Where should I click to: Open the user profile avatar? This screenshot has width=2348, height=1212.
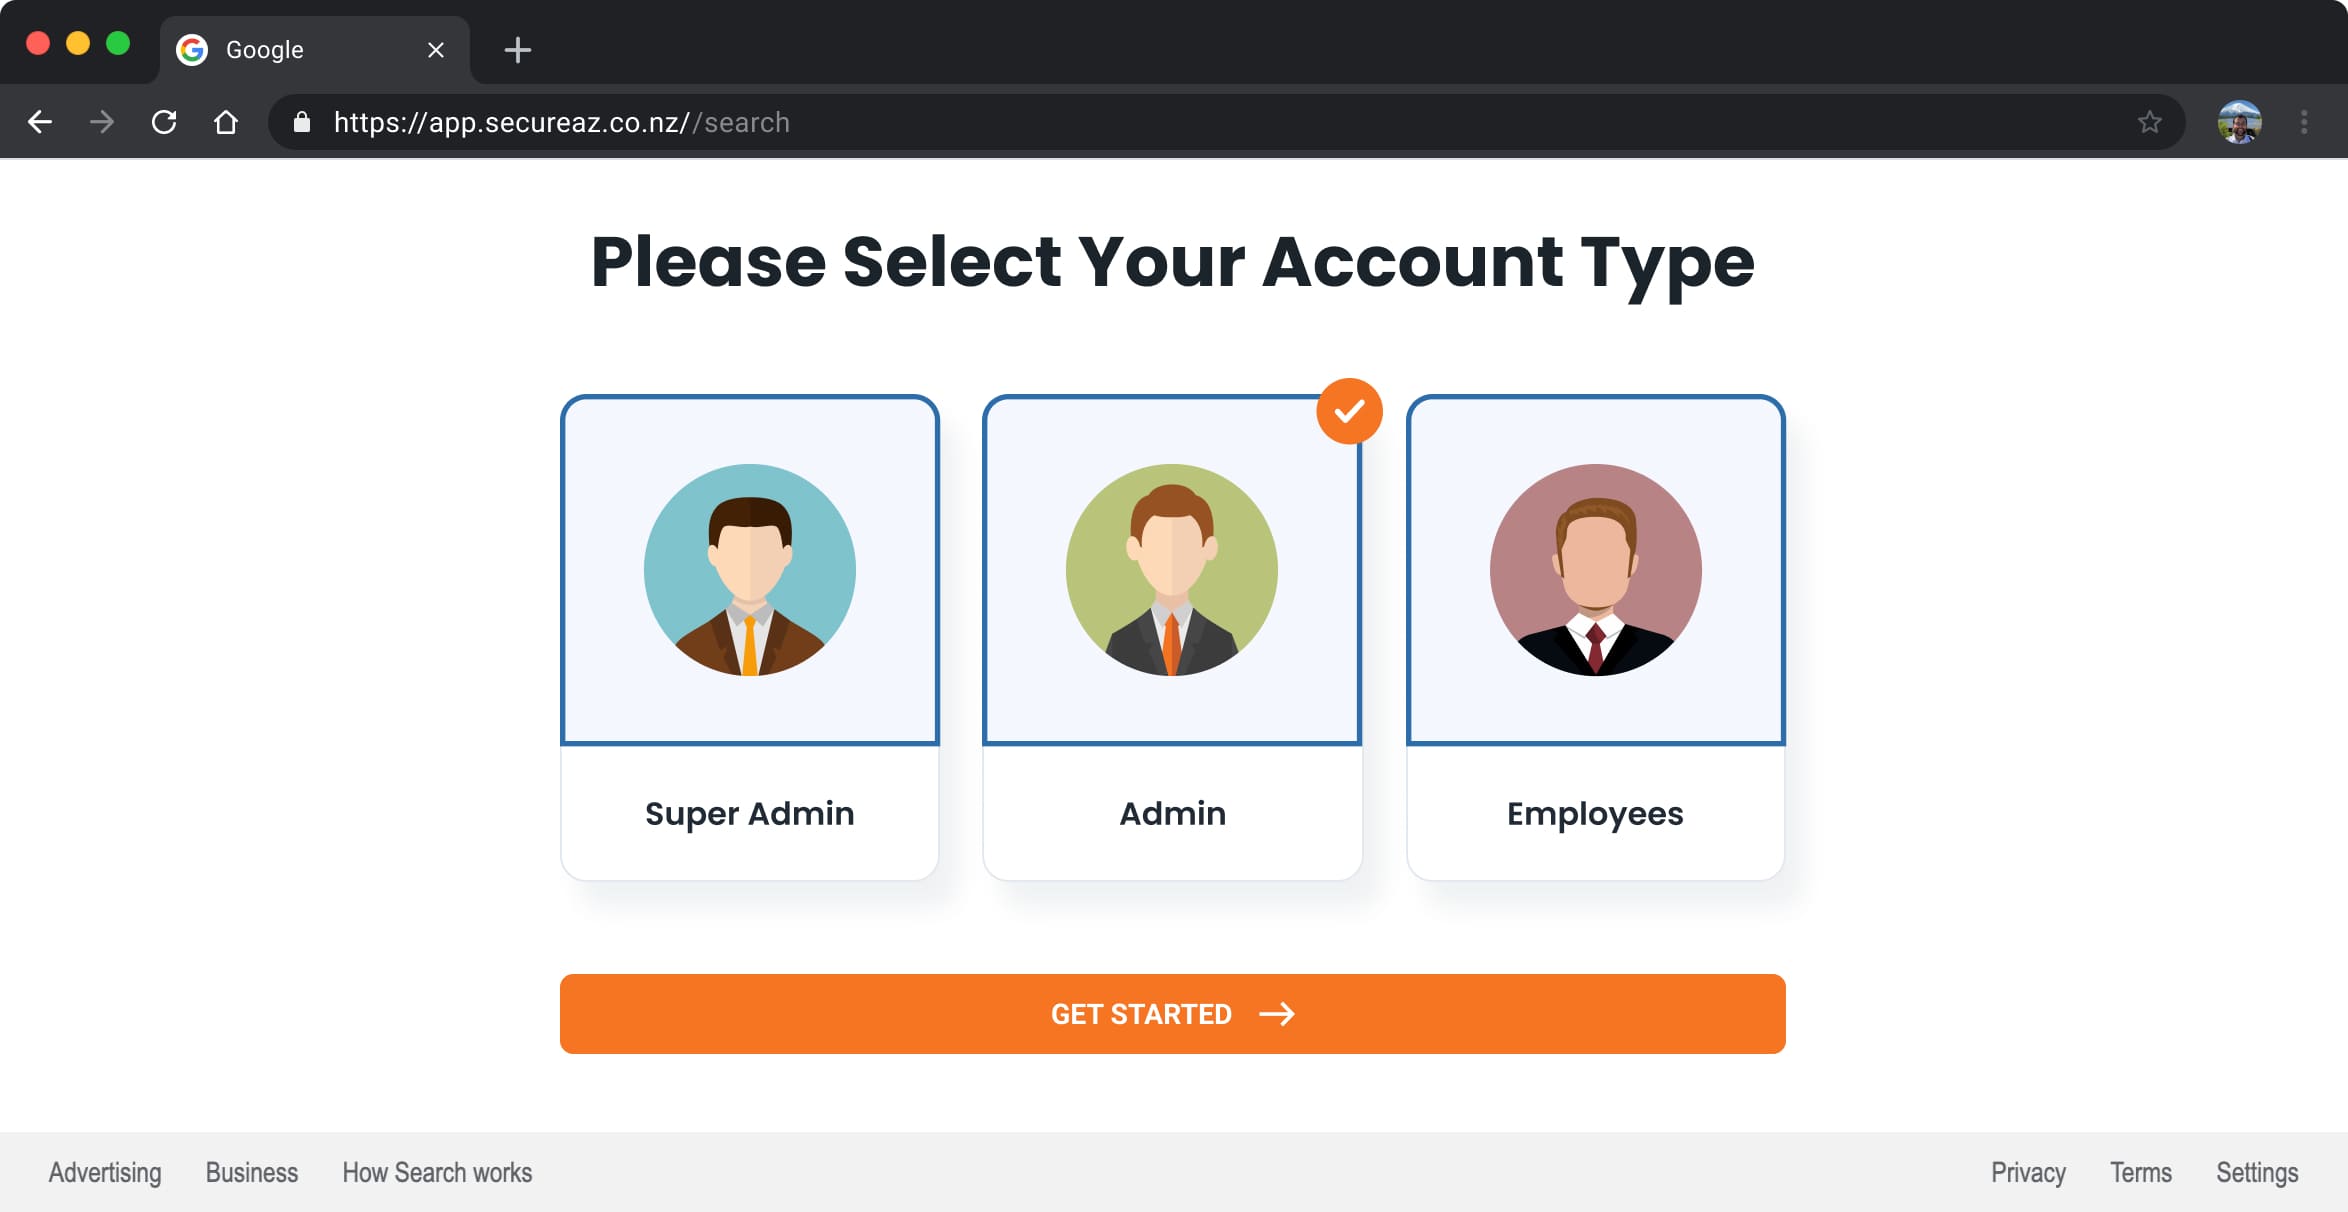tap(2239, 122)
